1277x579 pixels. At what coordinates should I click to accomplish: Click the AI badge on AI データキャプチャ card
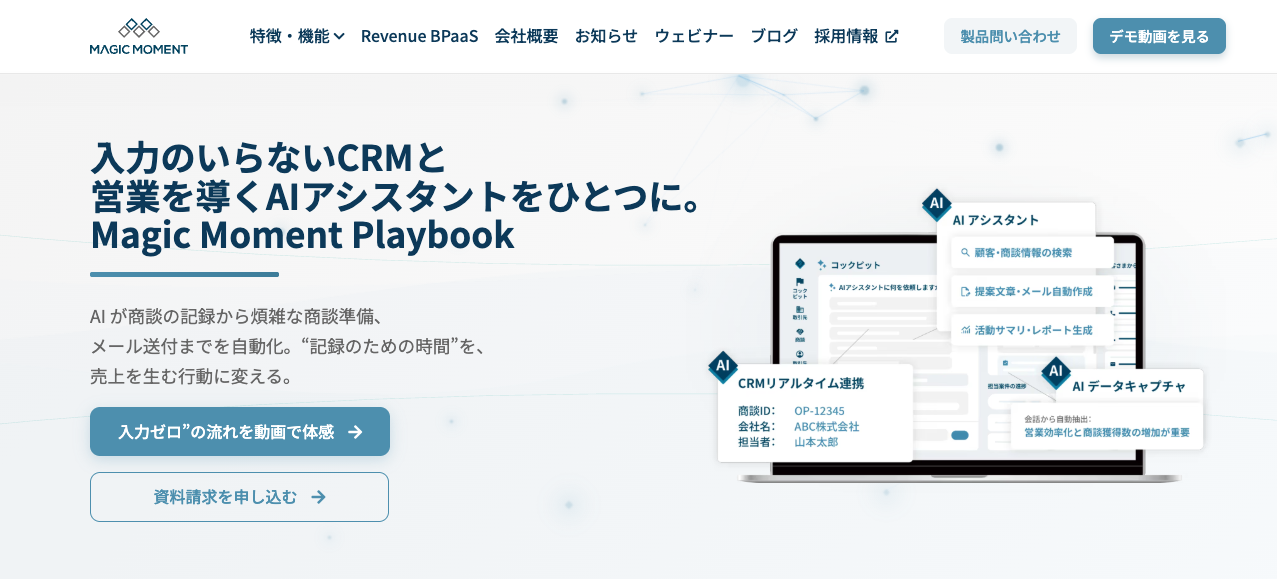point(1056,372)
